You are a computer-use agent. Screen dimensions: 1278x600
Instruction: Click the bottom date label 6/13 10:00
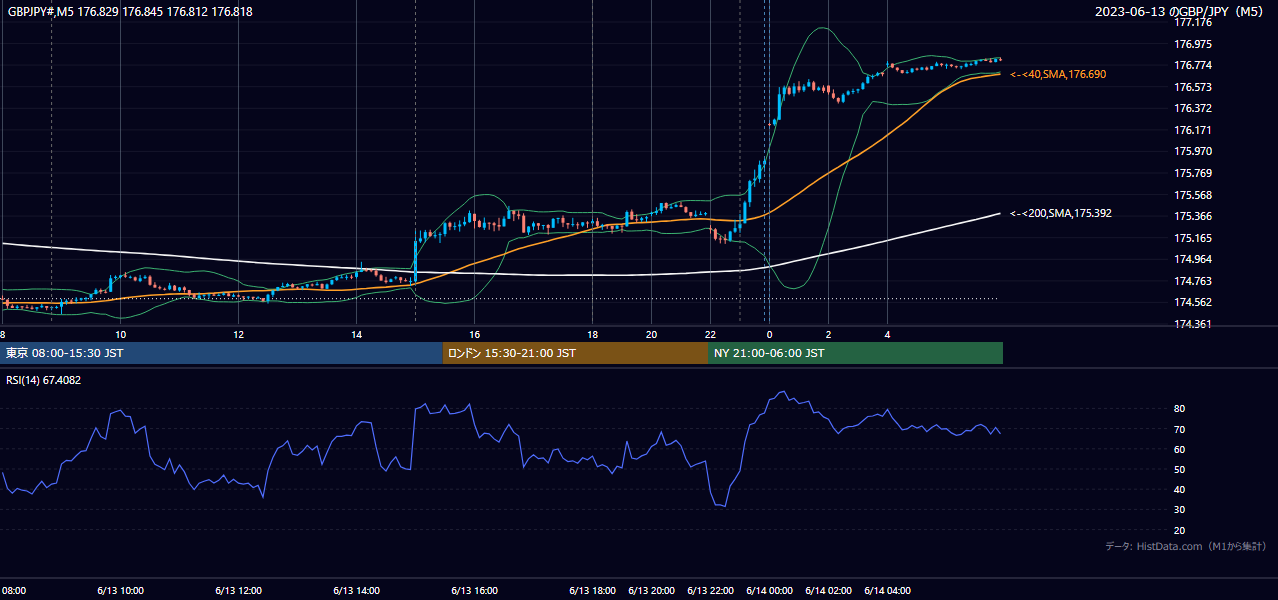tap(120, 591)
